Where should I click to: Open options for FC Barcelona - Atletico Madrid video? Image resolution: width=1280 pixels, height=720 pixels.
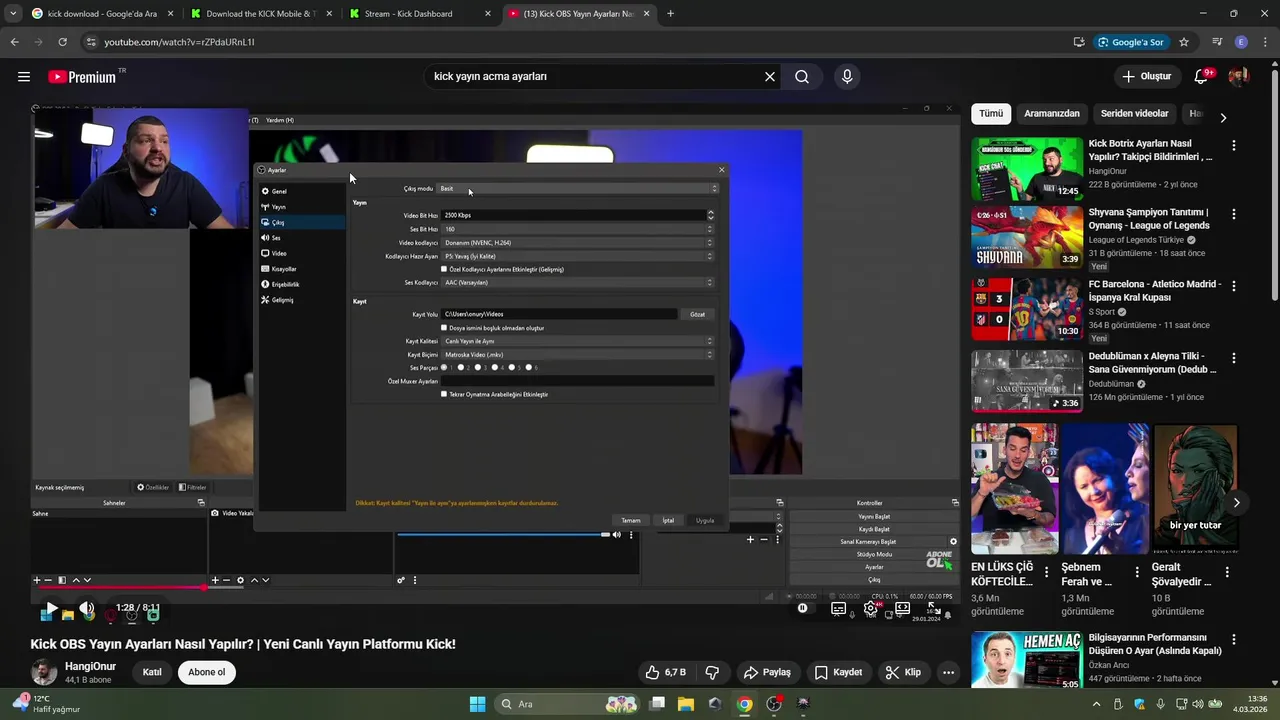coord(1233,286)
